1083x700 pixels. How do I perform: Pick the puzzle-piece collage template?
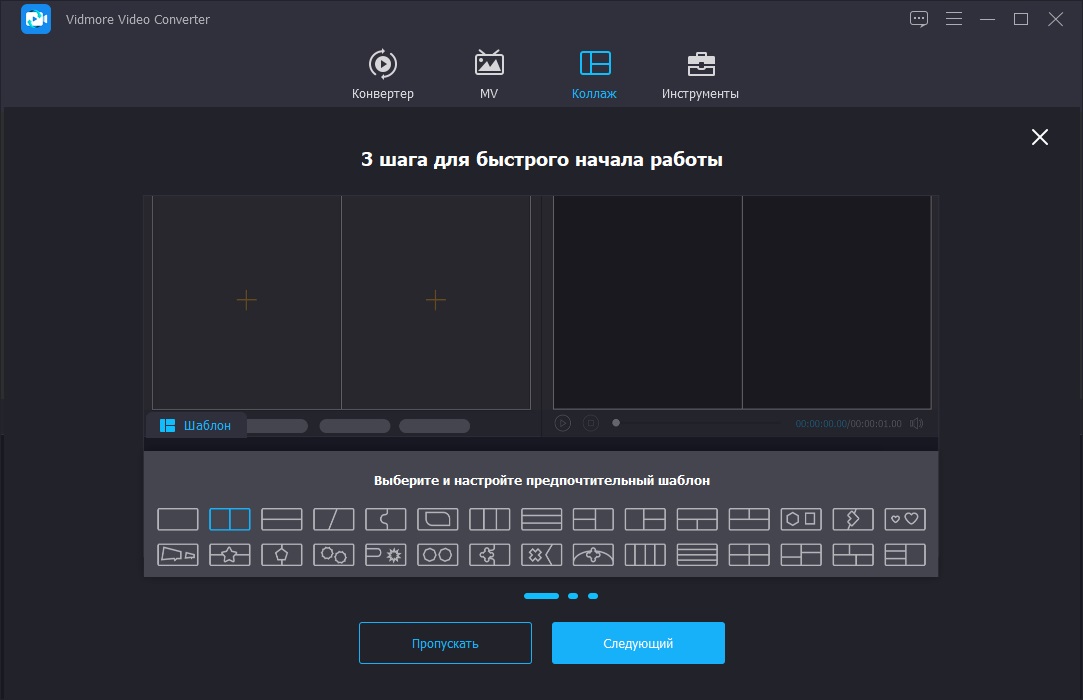point(489,554)
